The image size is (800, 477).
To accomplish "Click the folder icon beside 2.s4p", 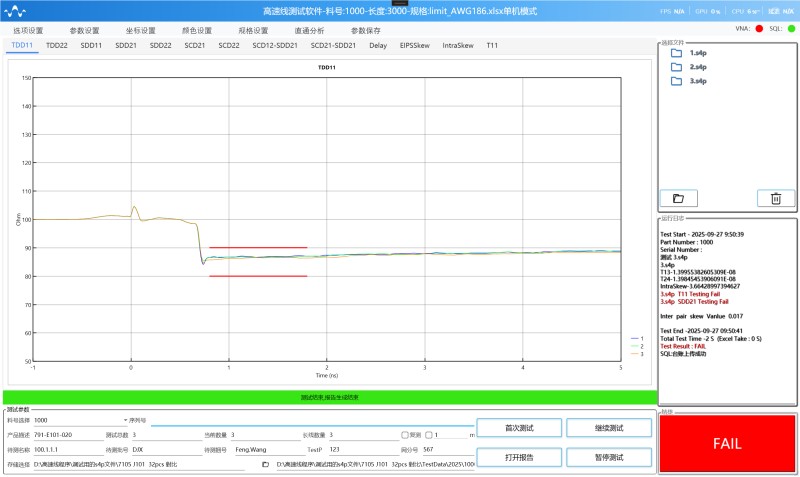I will click(x=677, y=67).
